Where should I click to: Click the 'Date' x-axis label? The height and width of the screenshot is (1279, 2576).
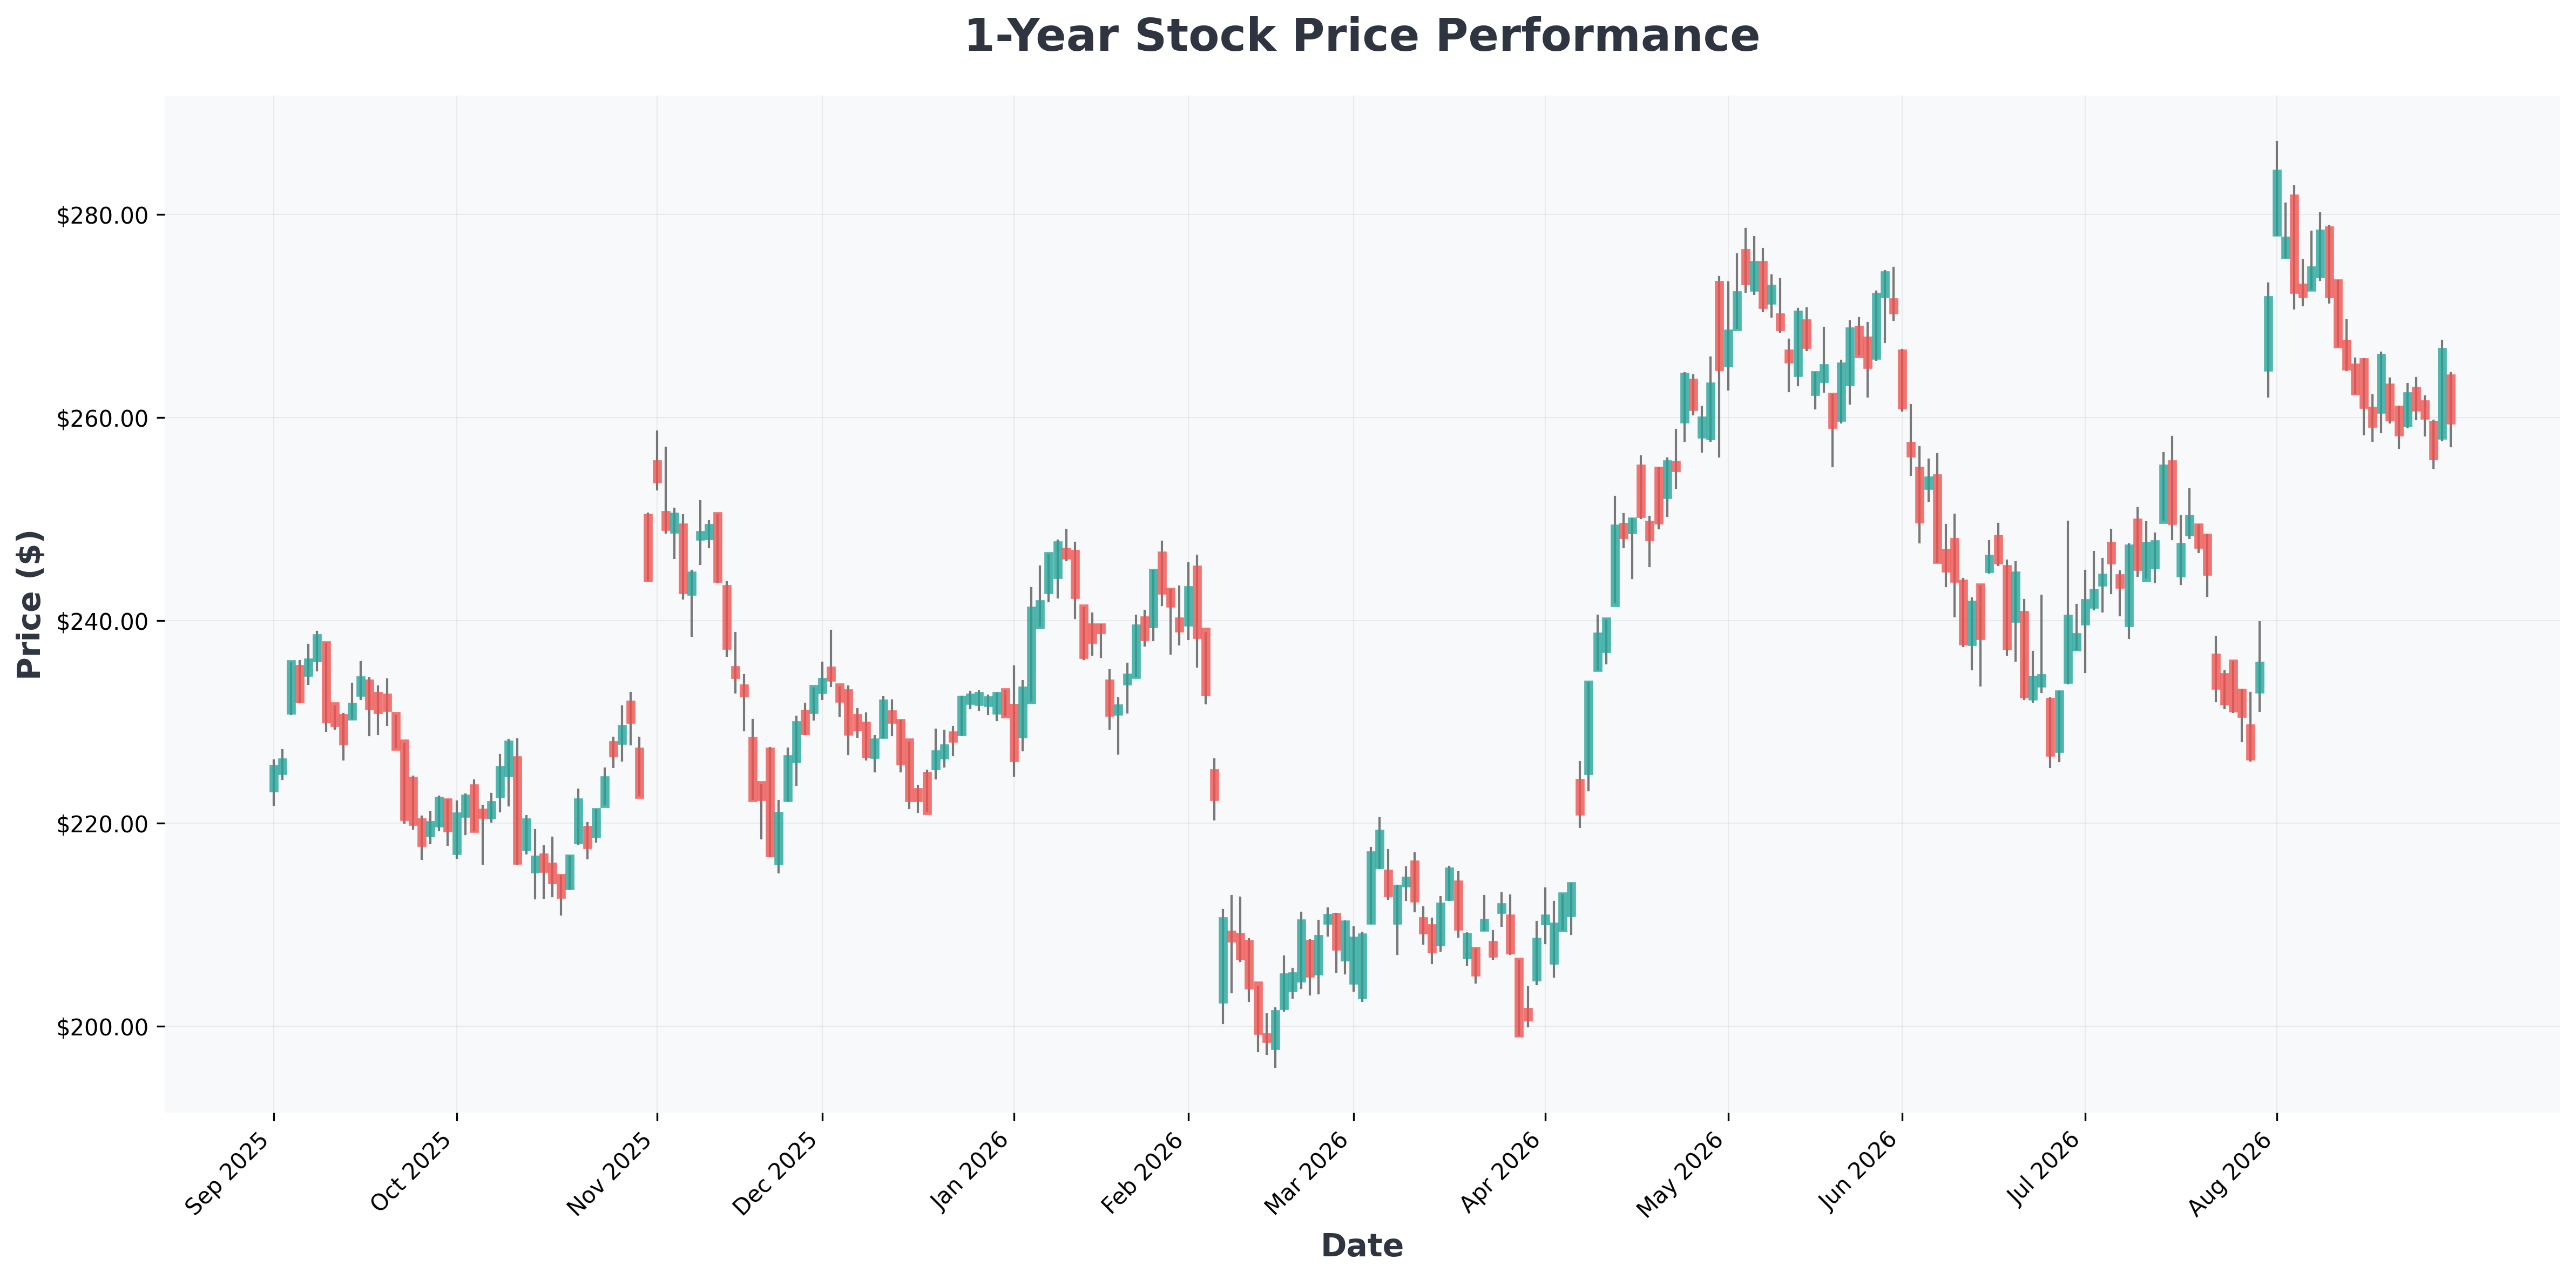point(1361,1245)
